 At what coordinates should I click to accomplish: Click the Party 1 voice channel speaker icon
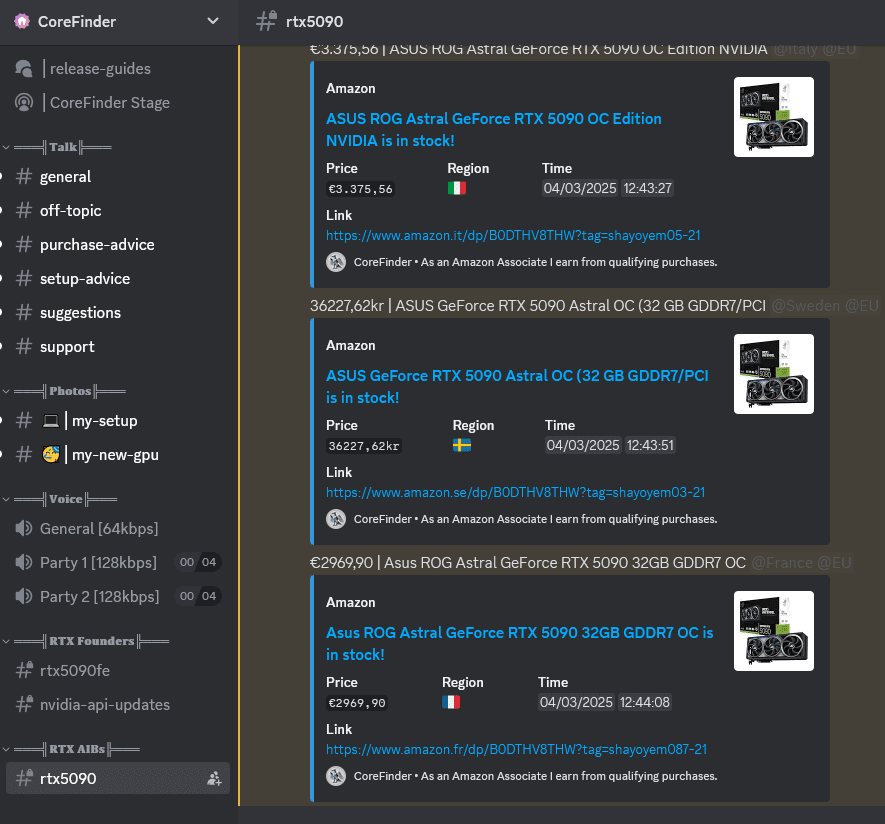(x=23, y=563)
